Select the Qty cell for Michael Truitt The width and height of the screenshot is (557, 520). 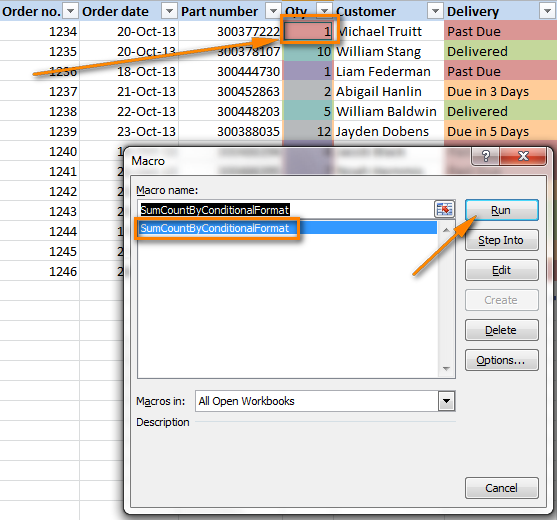[308, 32]
